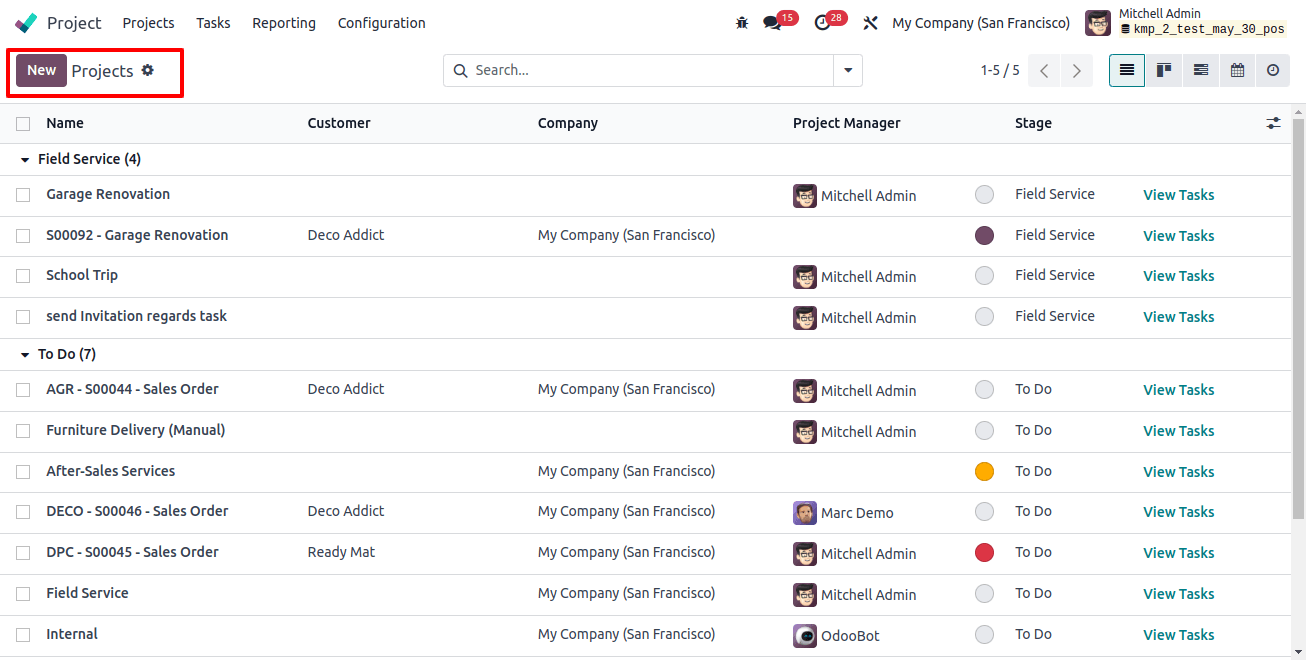Click Mitchell Admin avatar in School Trip row
1306x660 pixels.
[805, 277]
